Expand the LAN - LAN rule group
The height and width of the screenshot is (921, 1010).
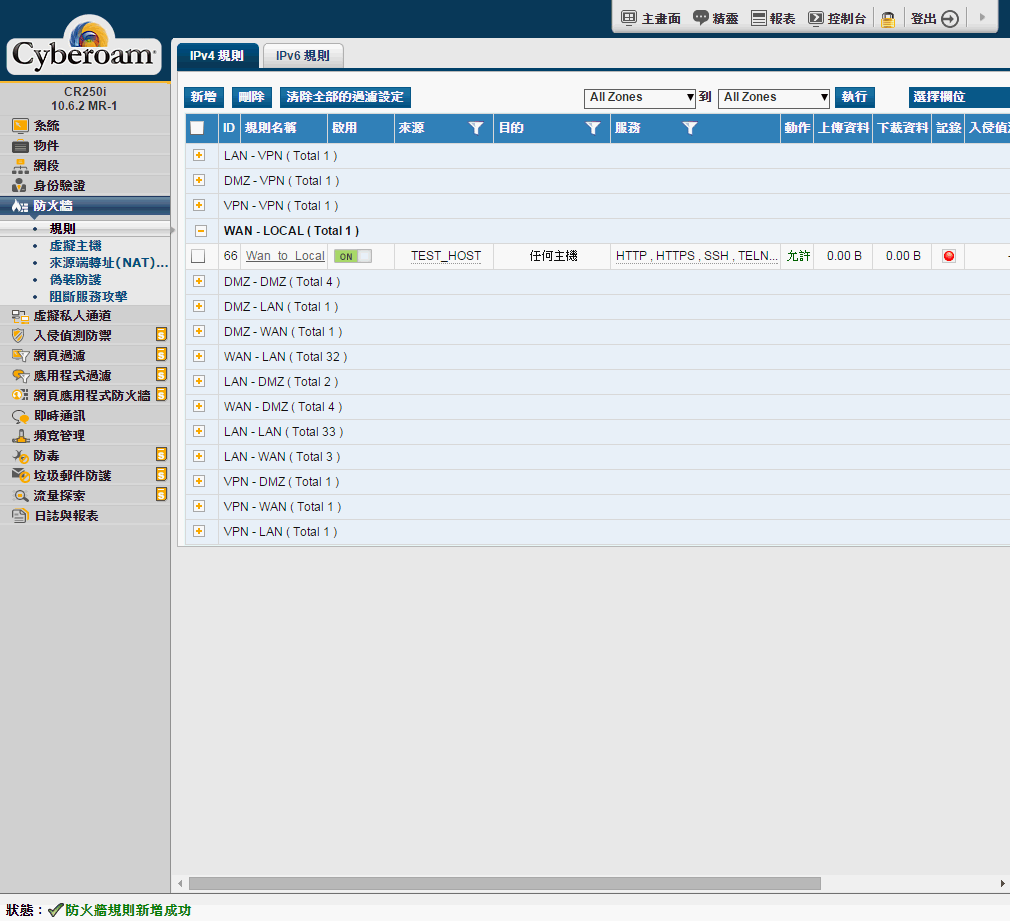199,432
